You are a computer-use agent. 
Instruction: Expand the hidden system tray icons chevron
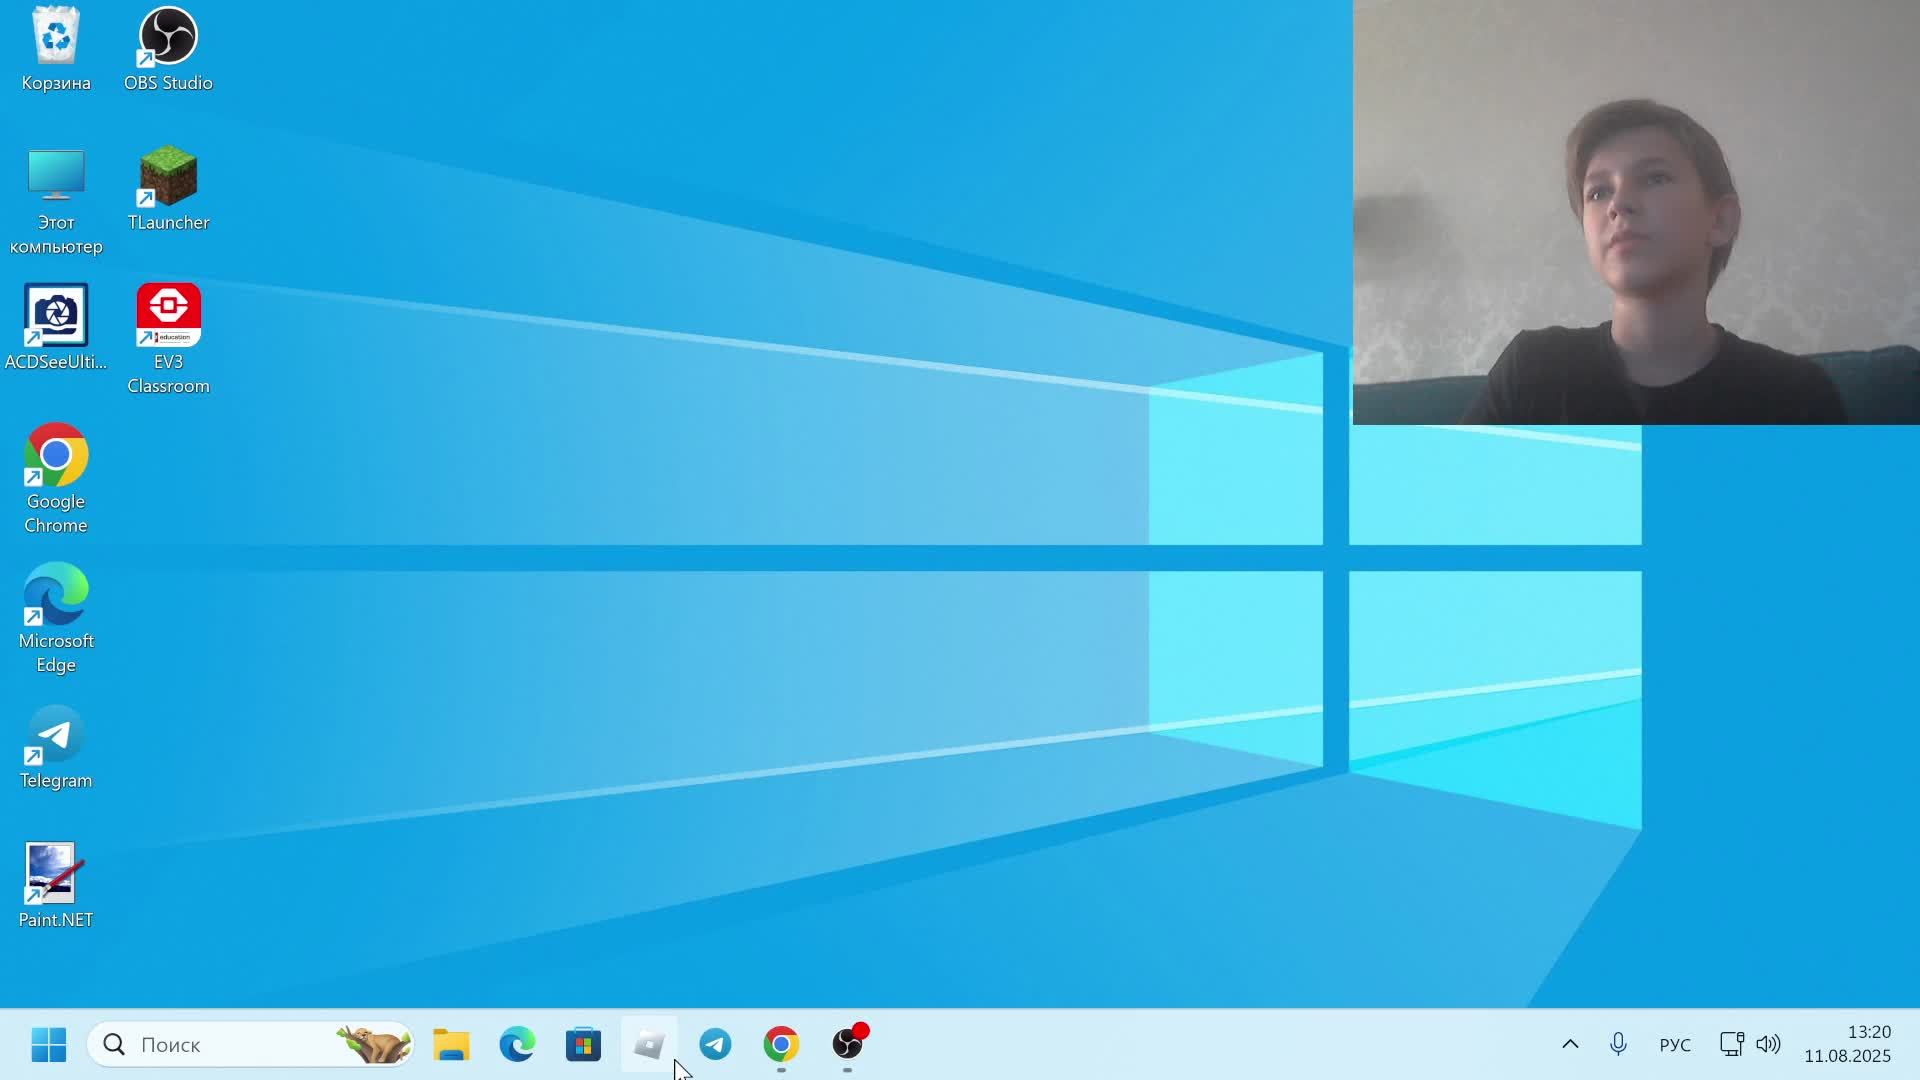(x=1570, y=1045)
